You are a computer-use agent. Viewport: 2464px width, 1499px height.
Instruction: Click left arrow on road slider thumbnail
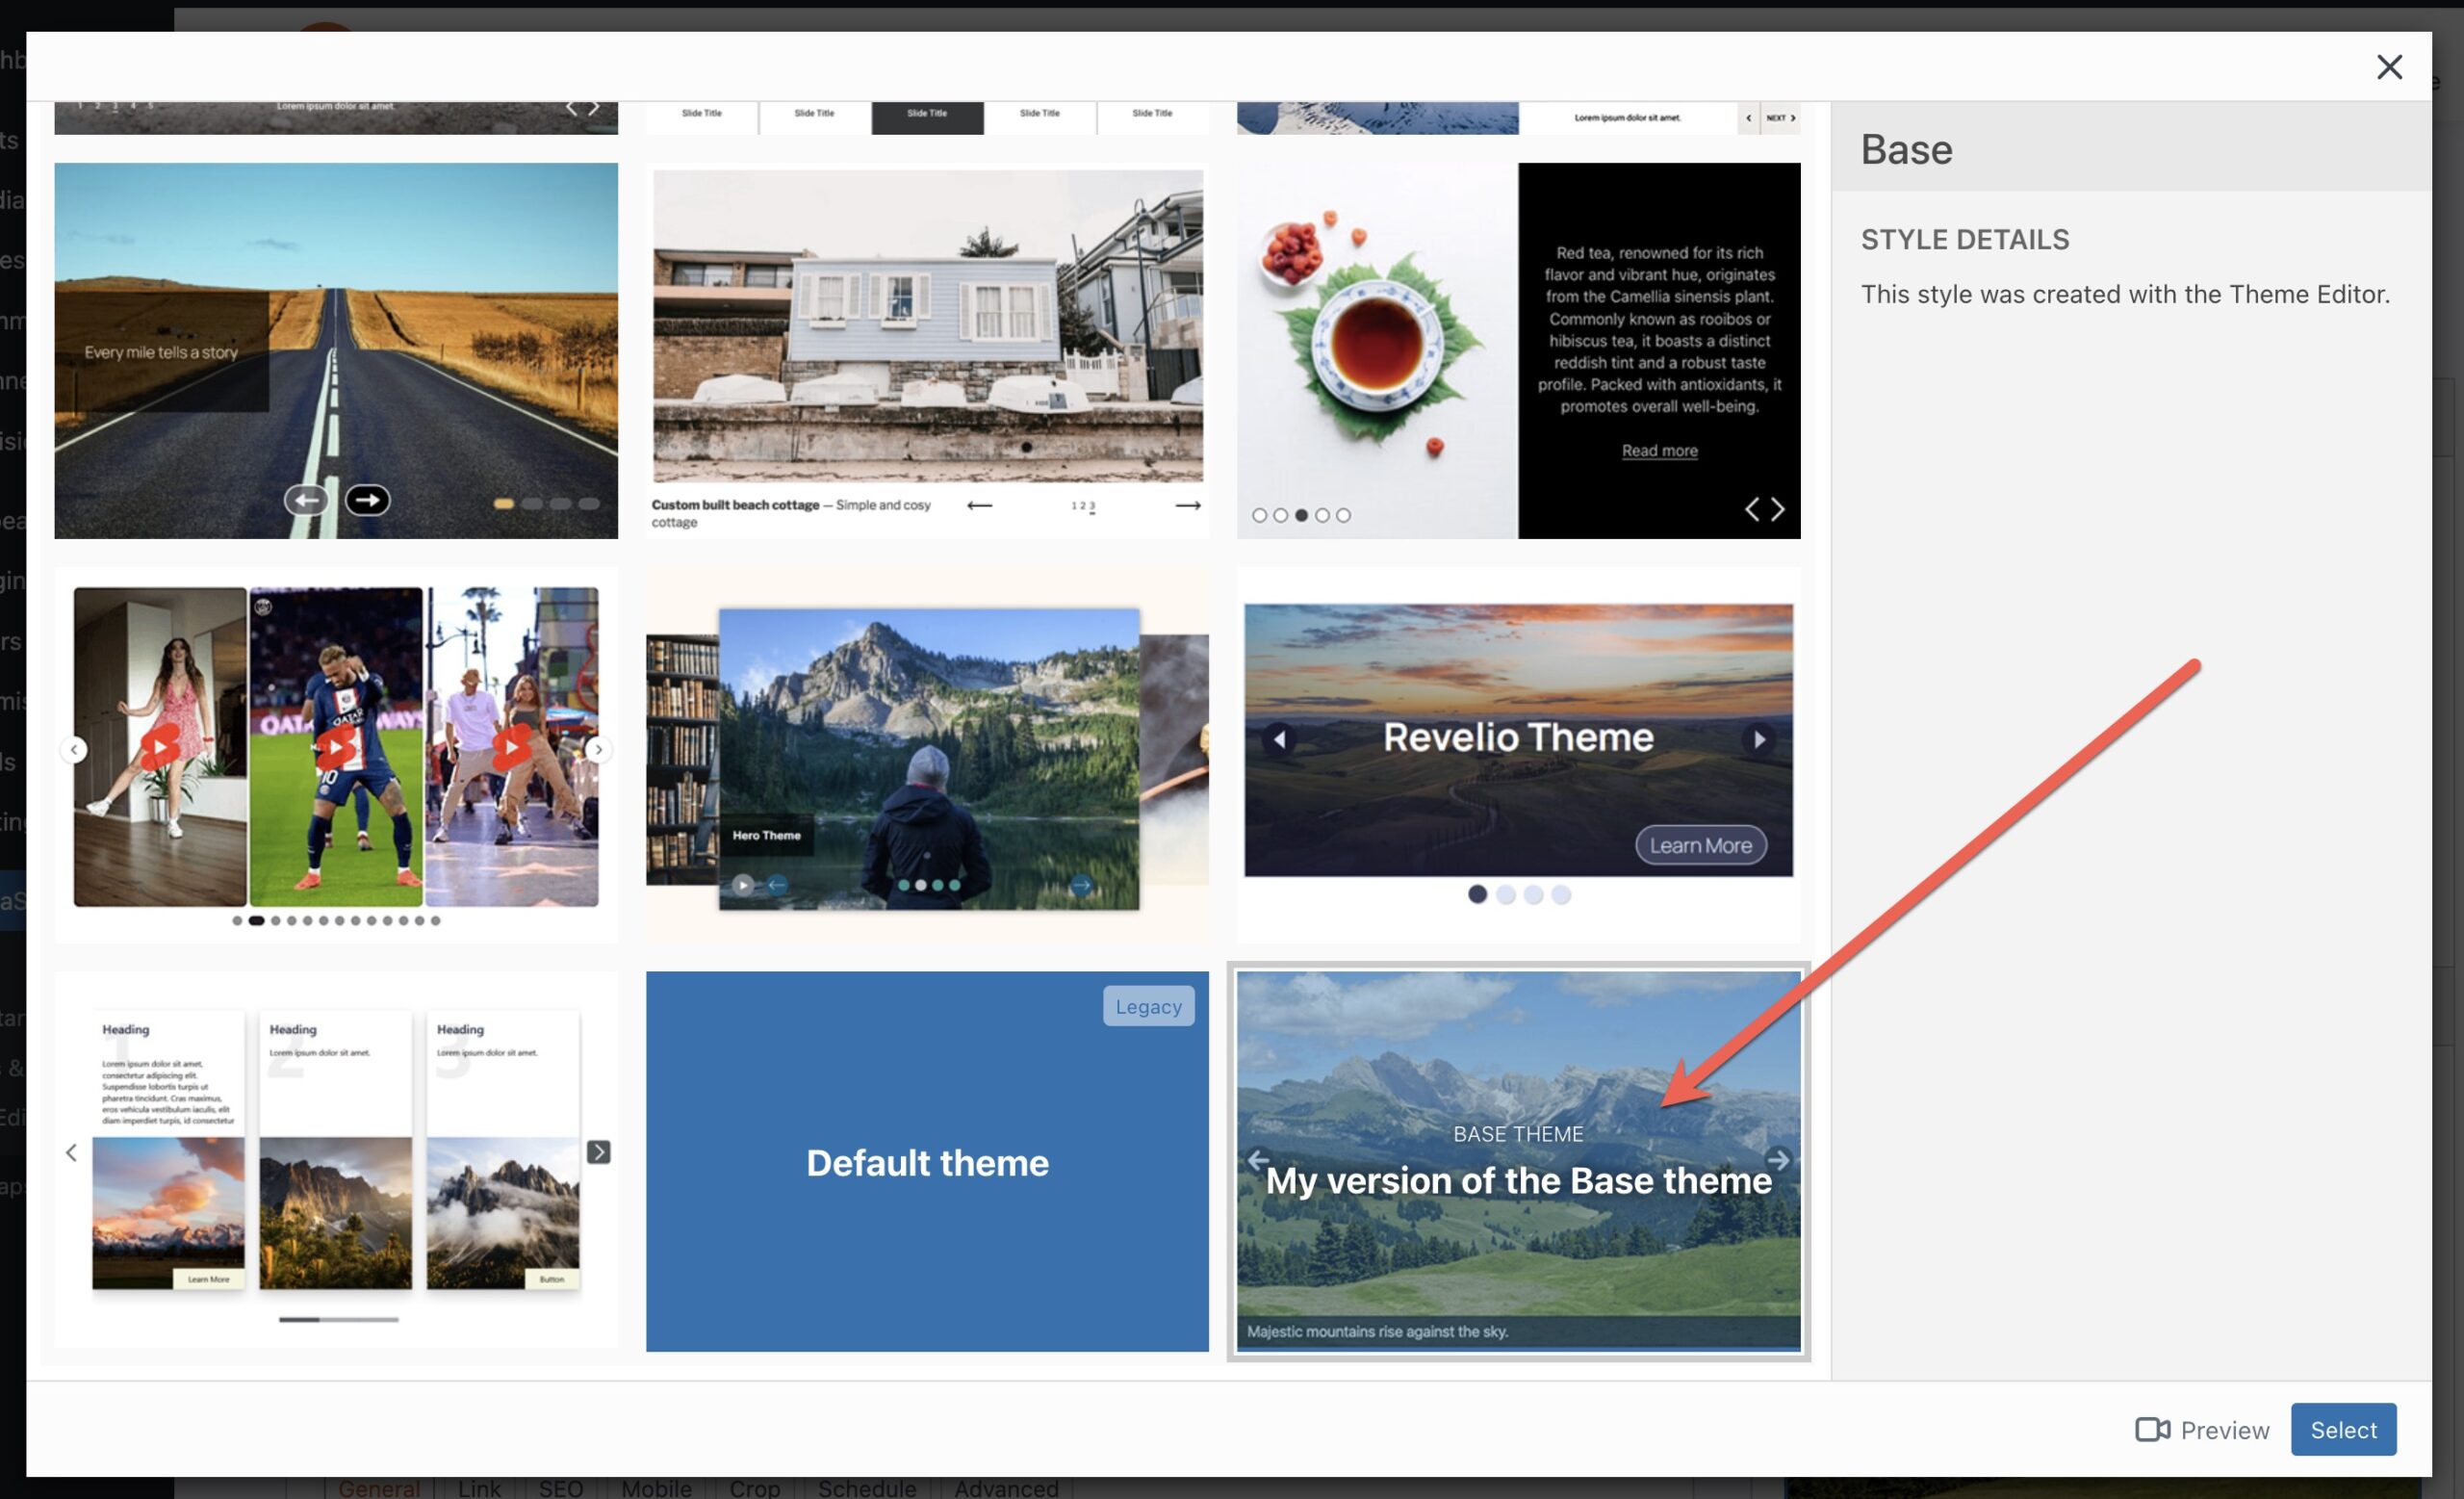(x=306, y=499)
